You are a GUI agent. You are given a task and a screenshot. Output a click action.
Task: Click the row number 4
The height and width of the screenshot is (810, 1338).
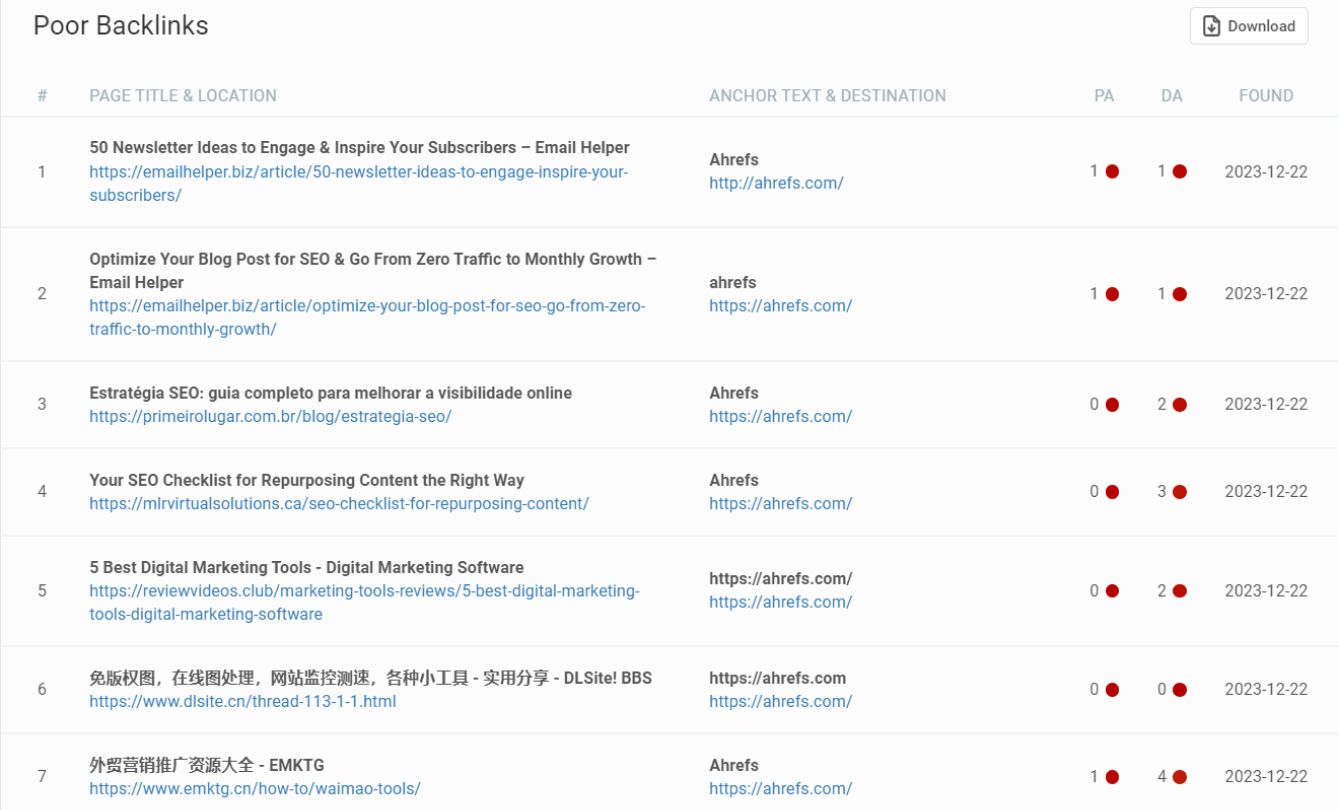click(42, 492)
